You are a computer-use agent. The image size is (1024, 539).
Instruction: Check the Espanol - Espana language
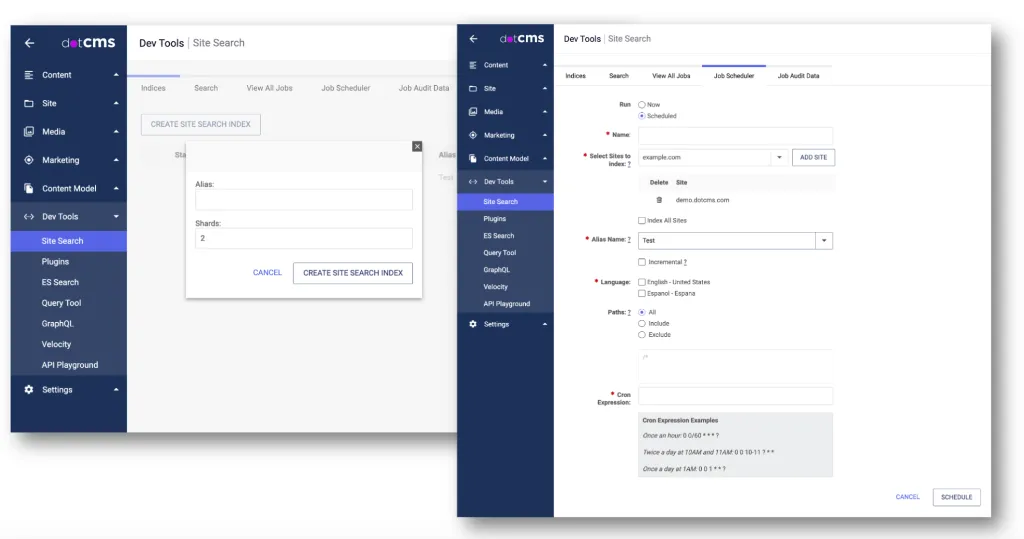tap(642, 293)
